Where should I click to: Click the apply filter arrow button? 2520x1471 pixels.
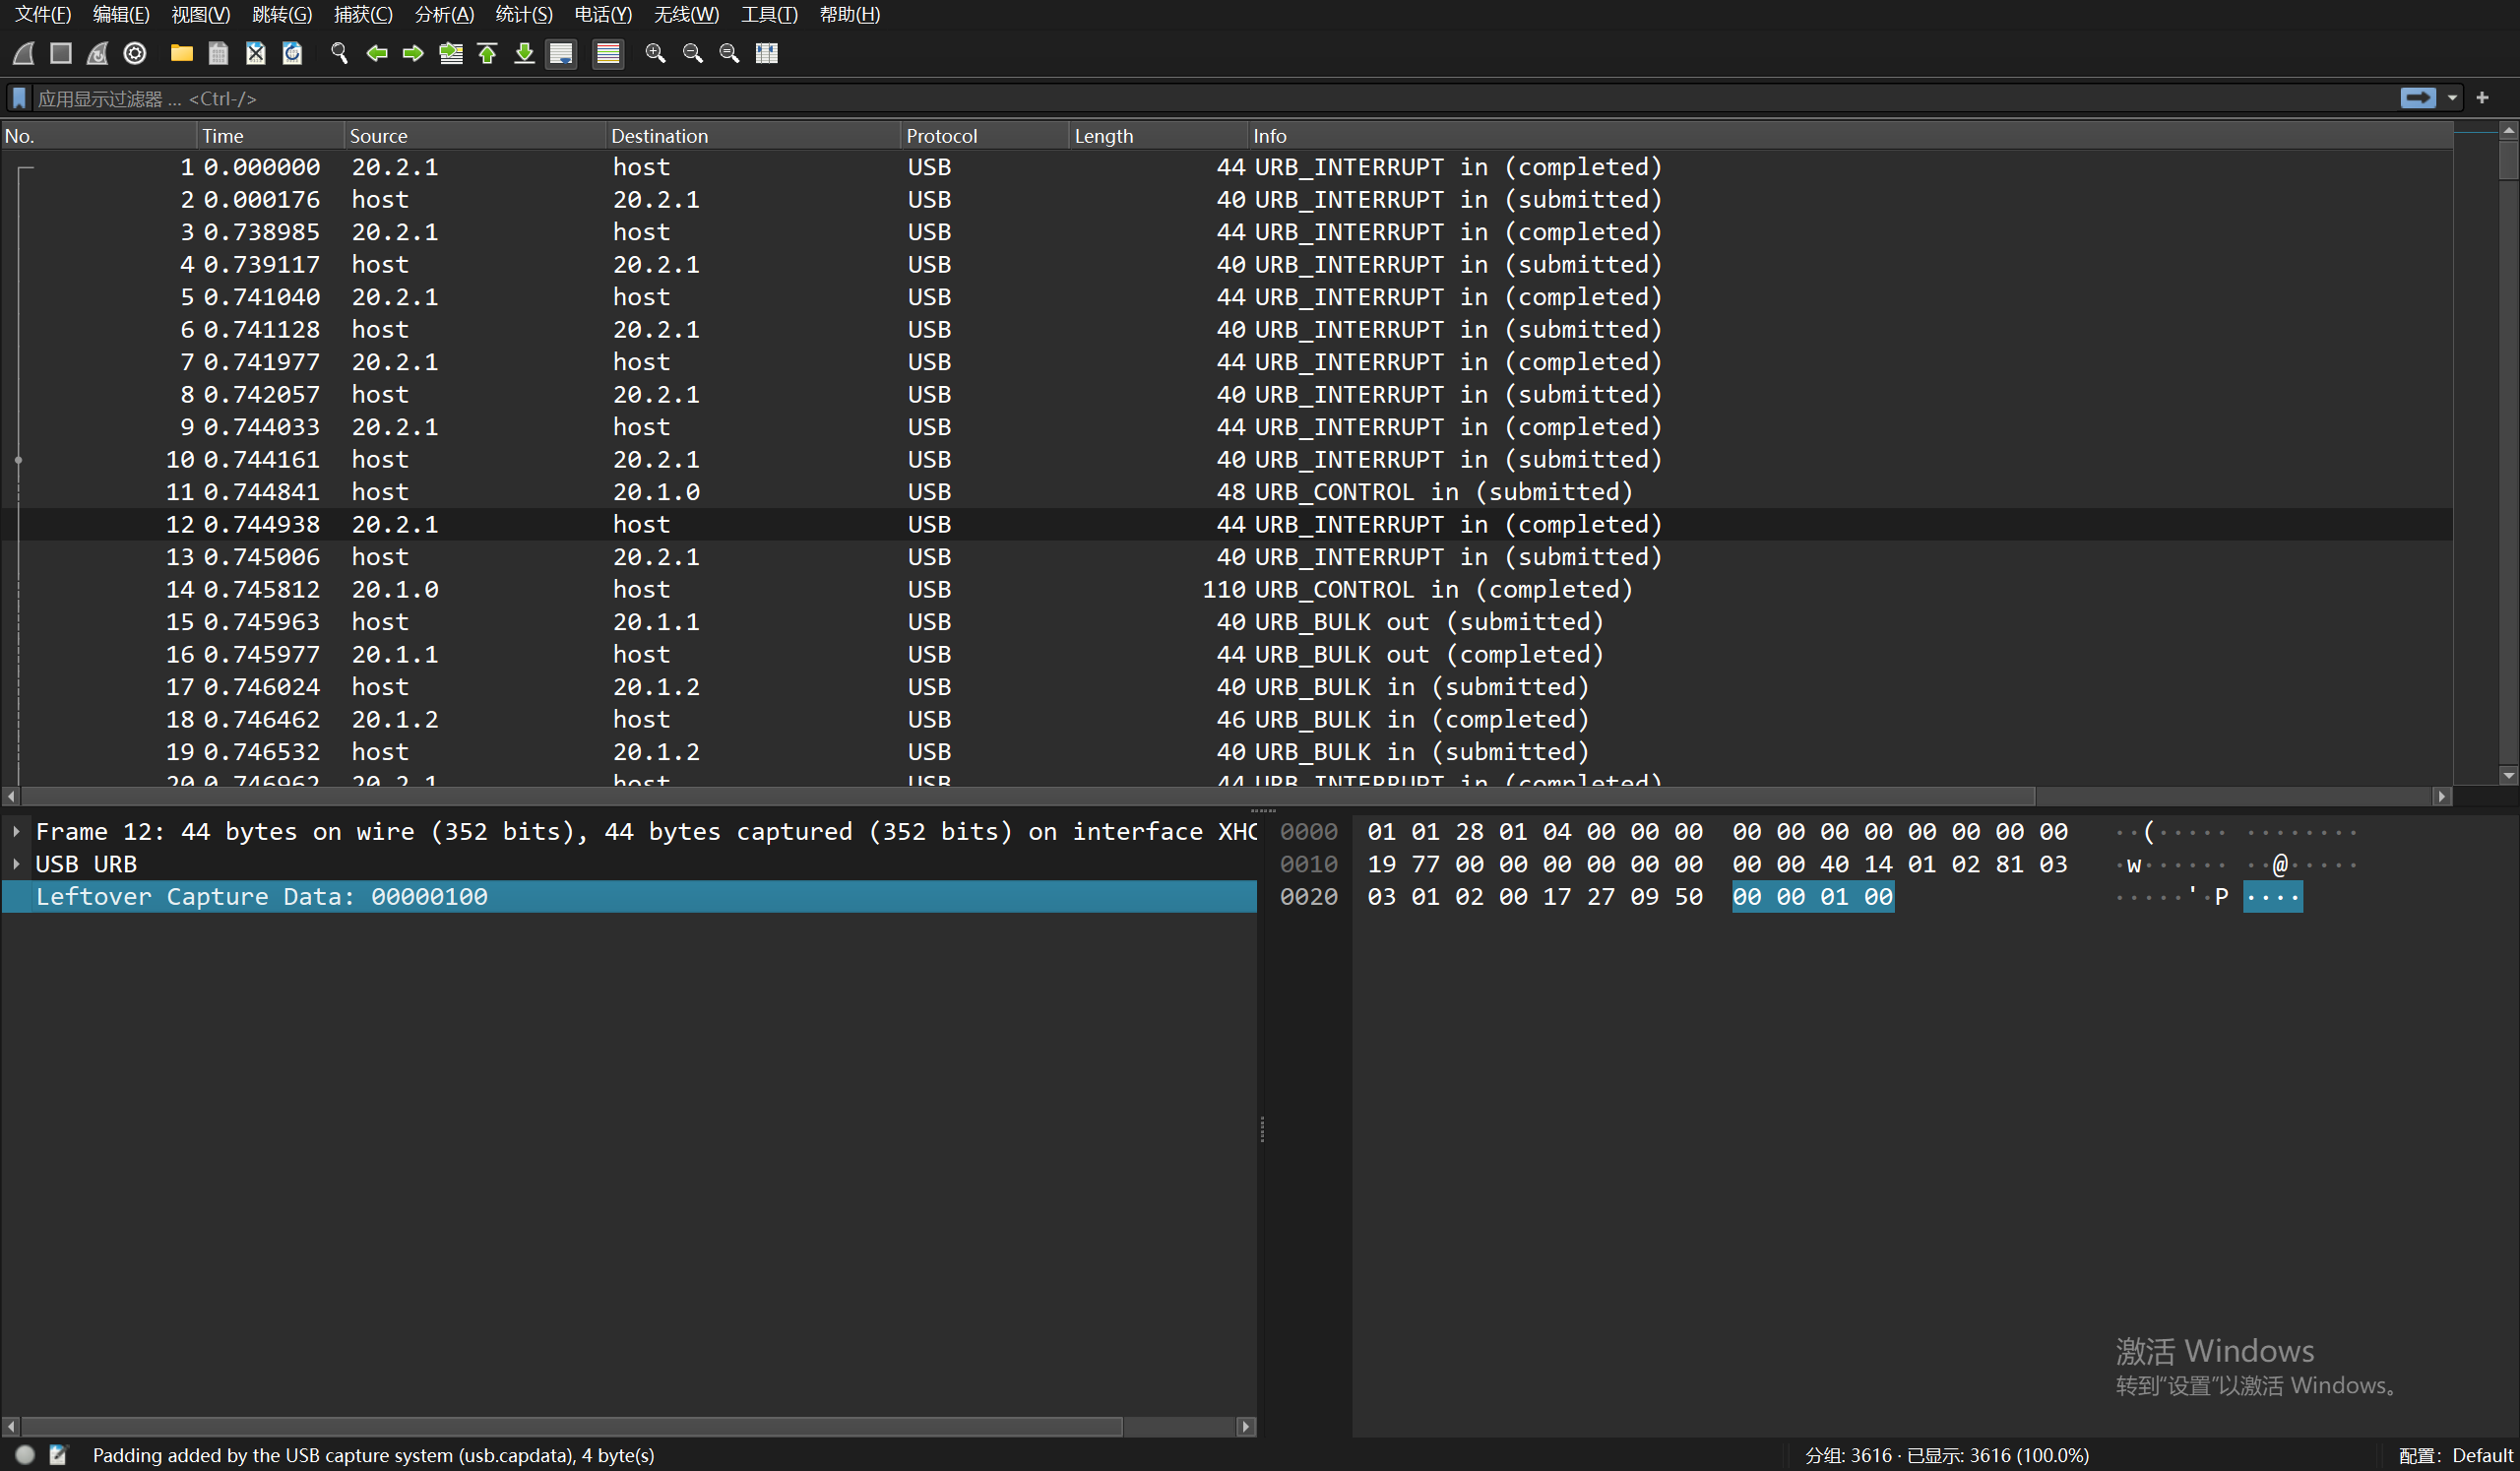pos(2418,98)
